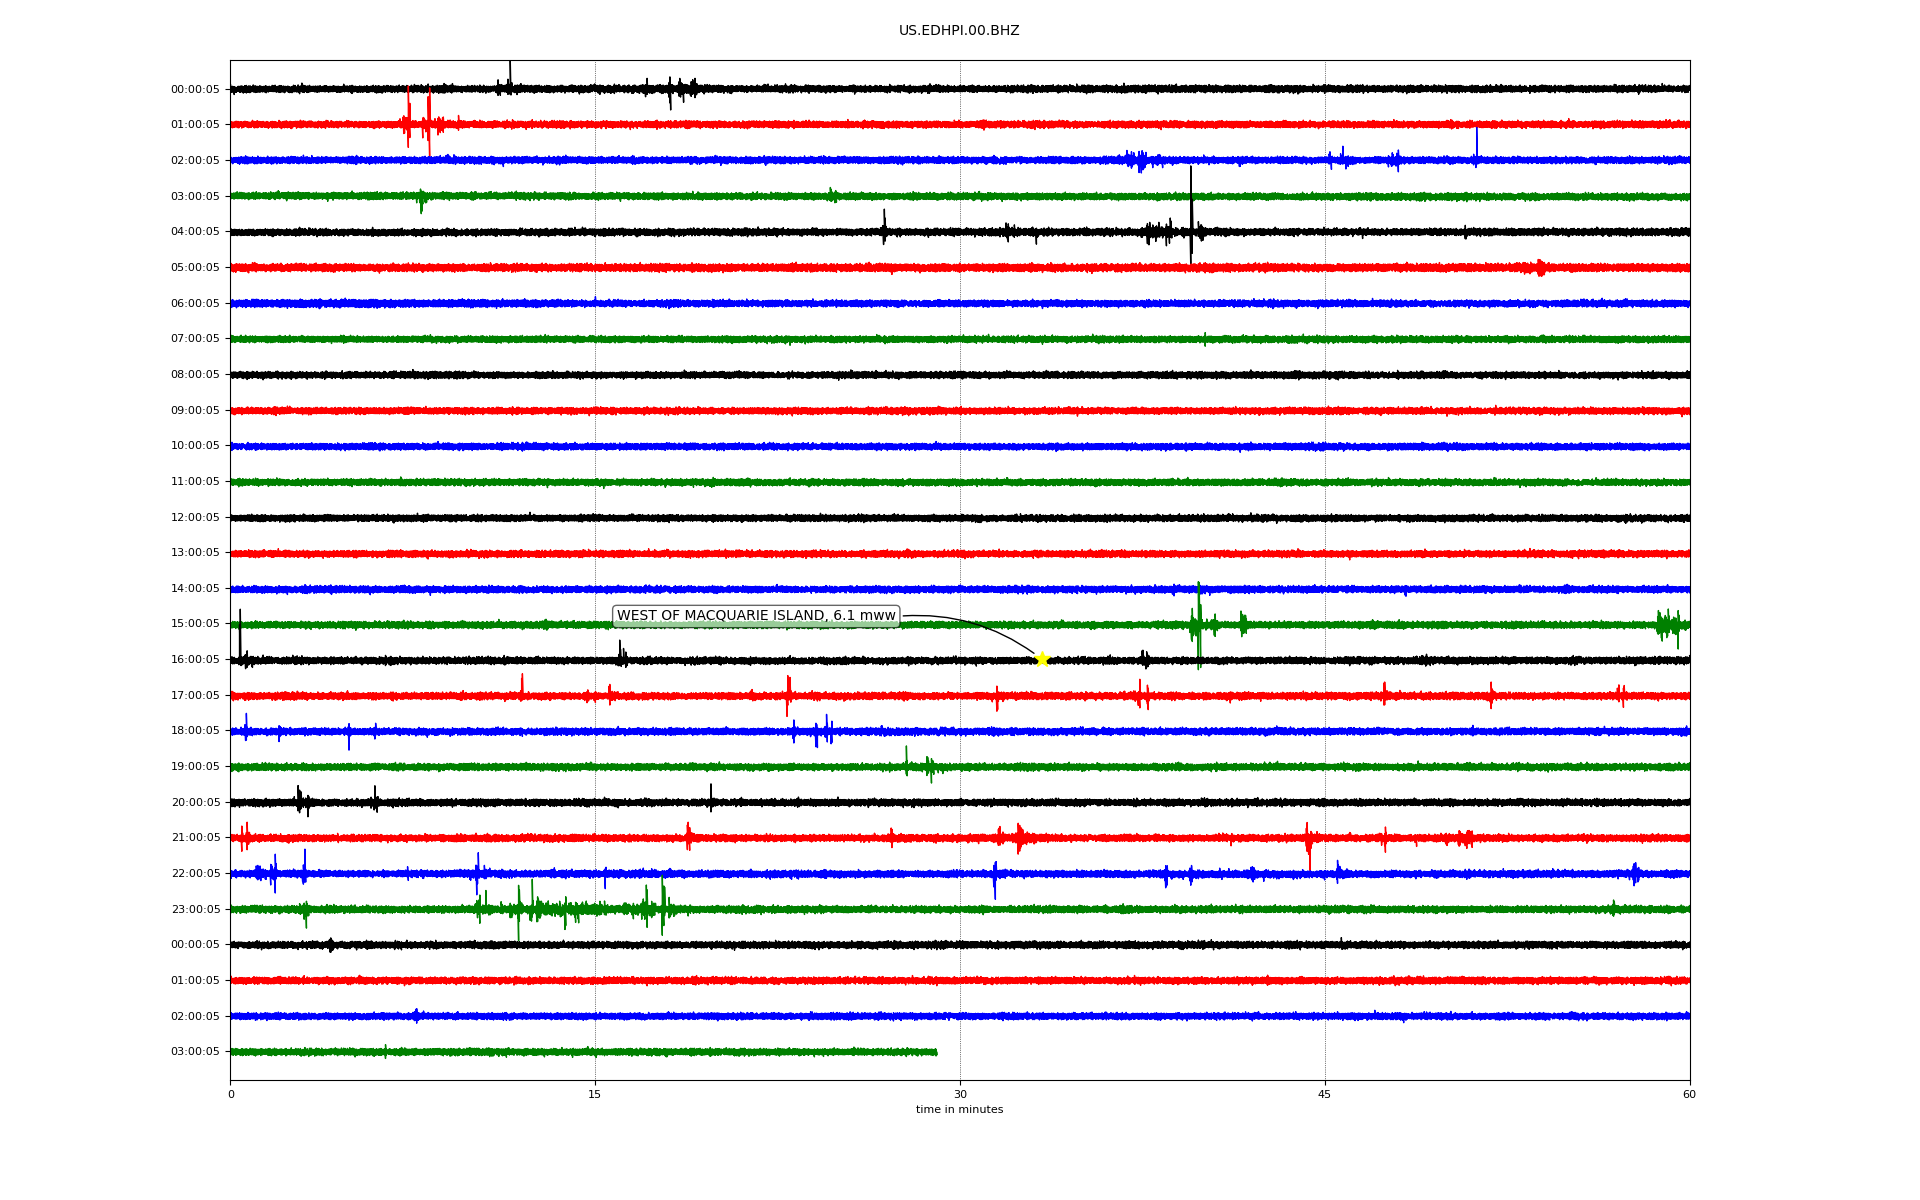
Task: Click the yellow star earthquake marker
Action: pos(1041,659)
